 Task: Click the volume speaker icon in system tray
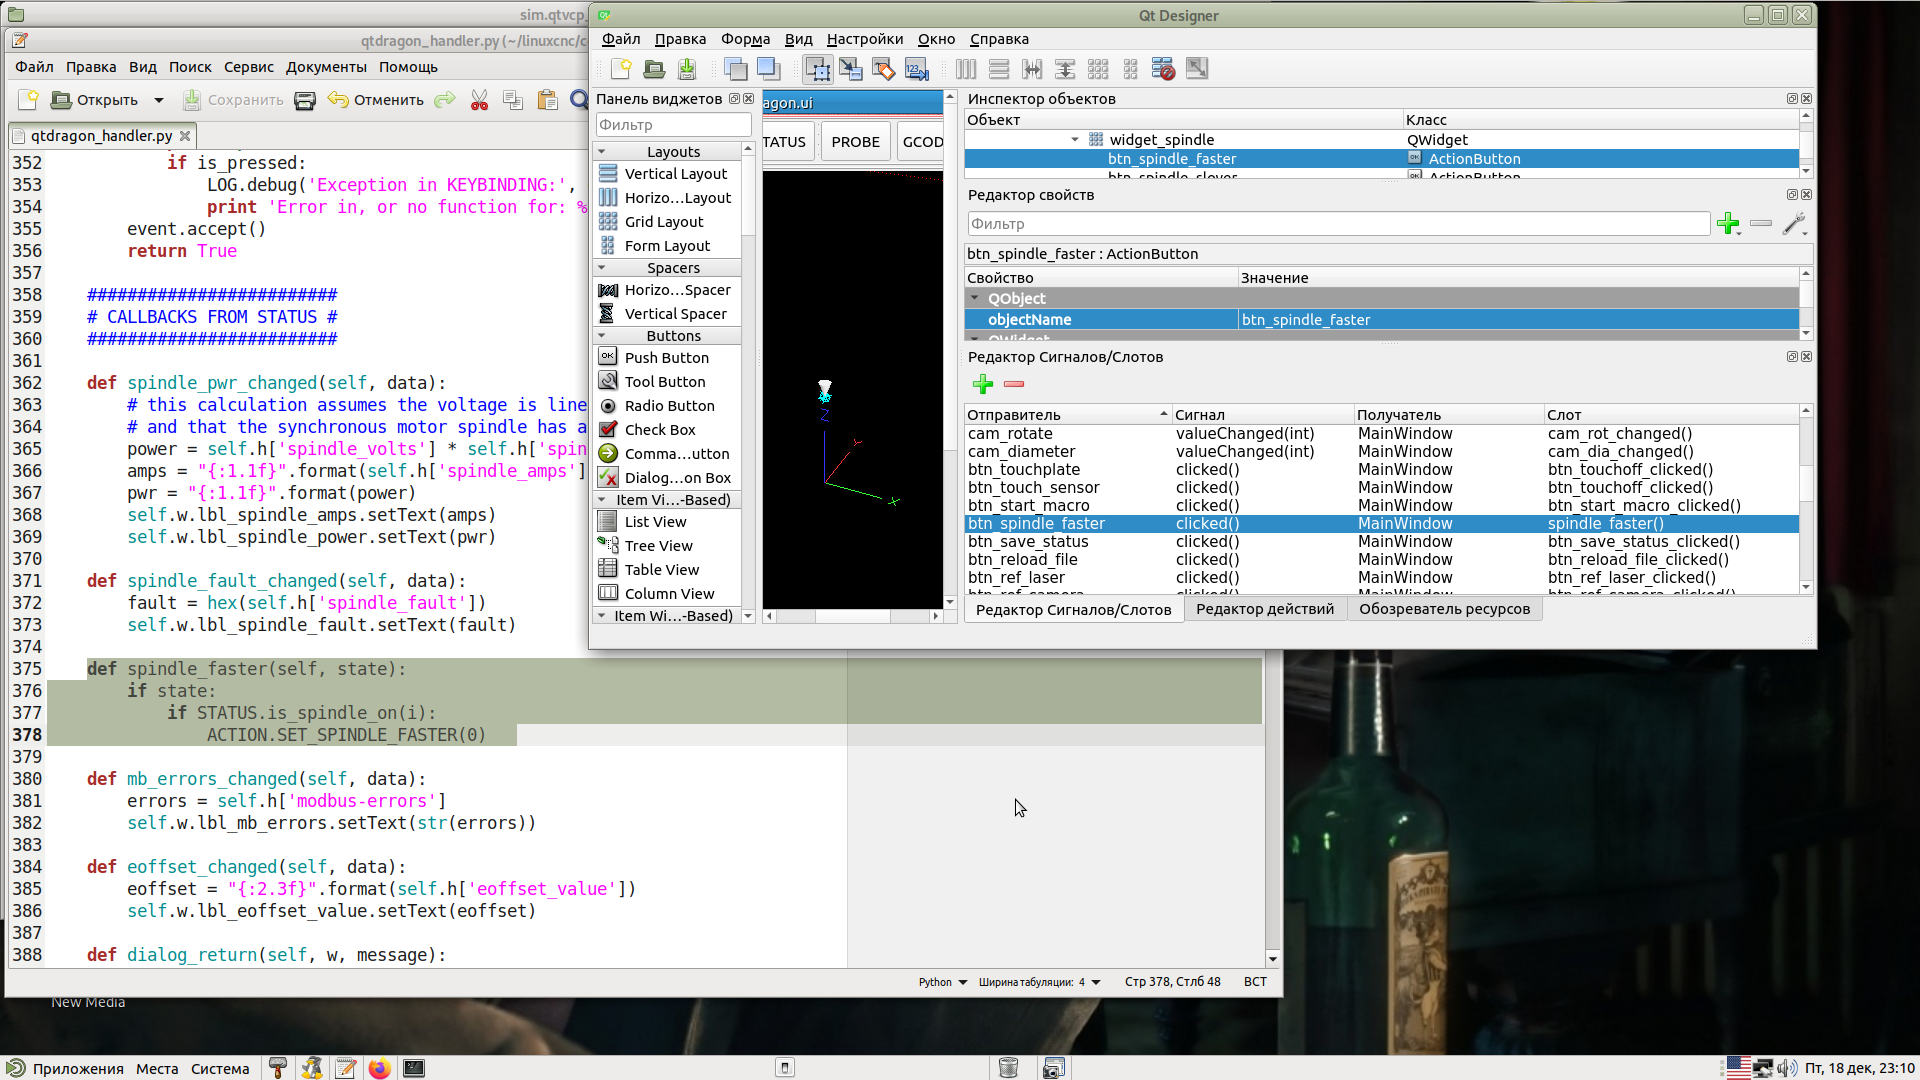(x=1787, y=1068)
